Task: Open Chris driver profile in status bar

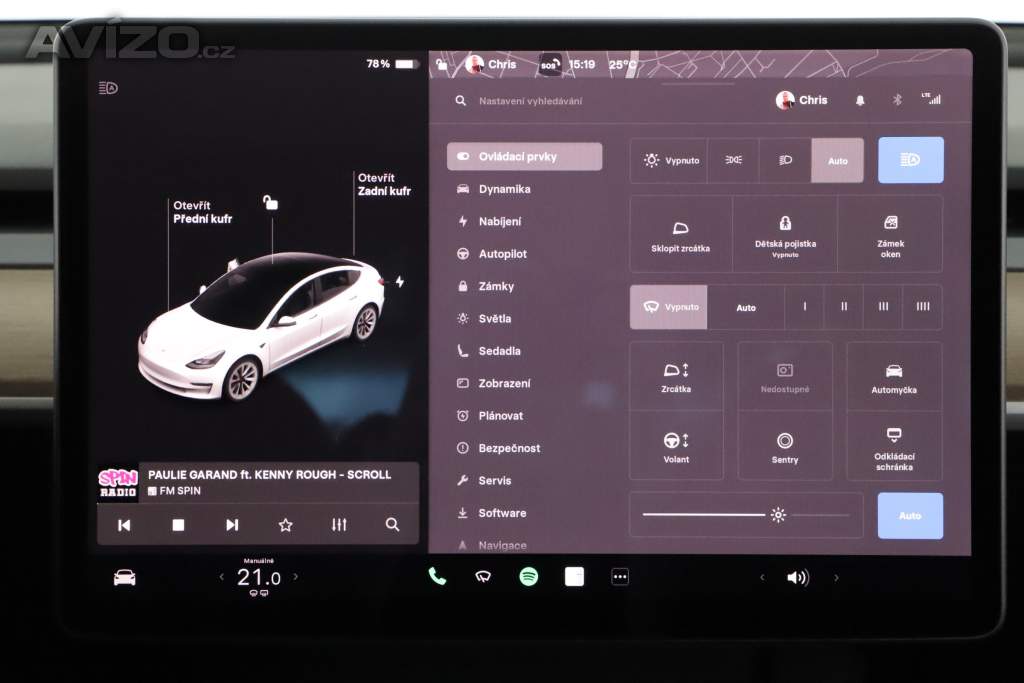Action: click(490, 64)
